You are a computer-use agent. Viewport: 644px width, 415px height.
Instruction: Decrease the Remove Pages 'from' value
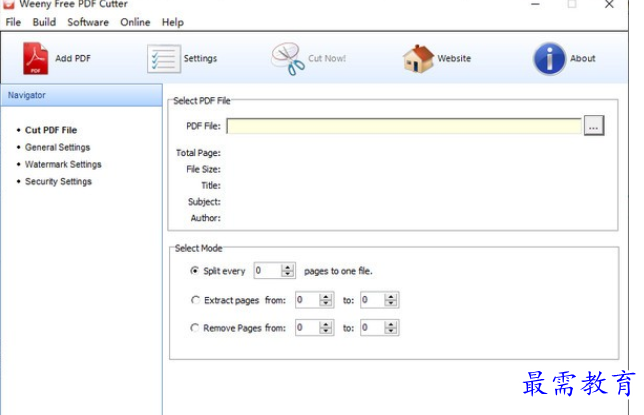click(x=326, y=331)
